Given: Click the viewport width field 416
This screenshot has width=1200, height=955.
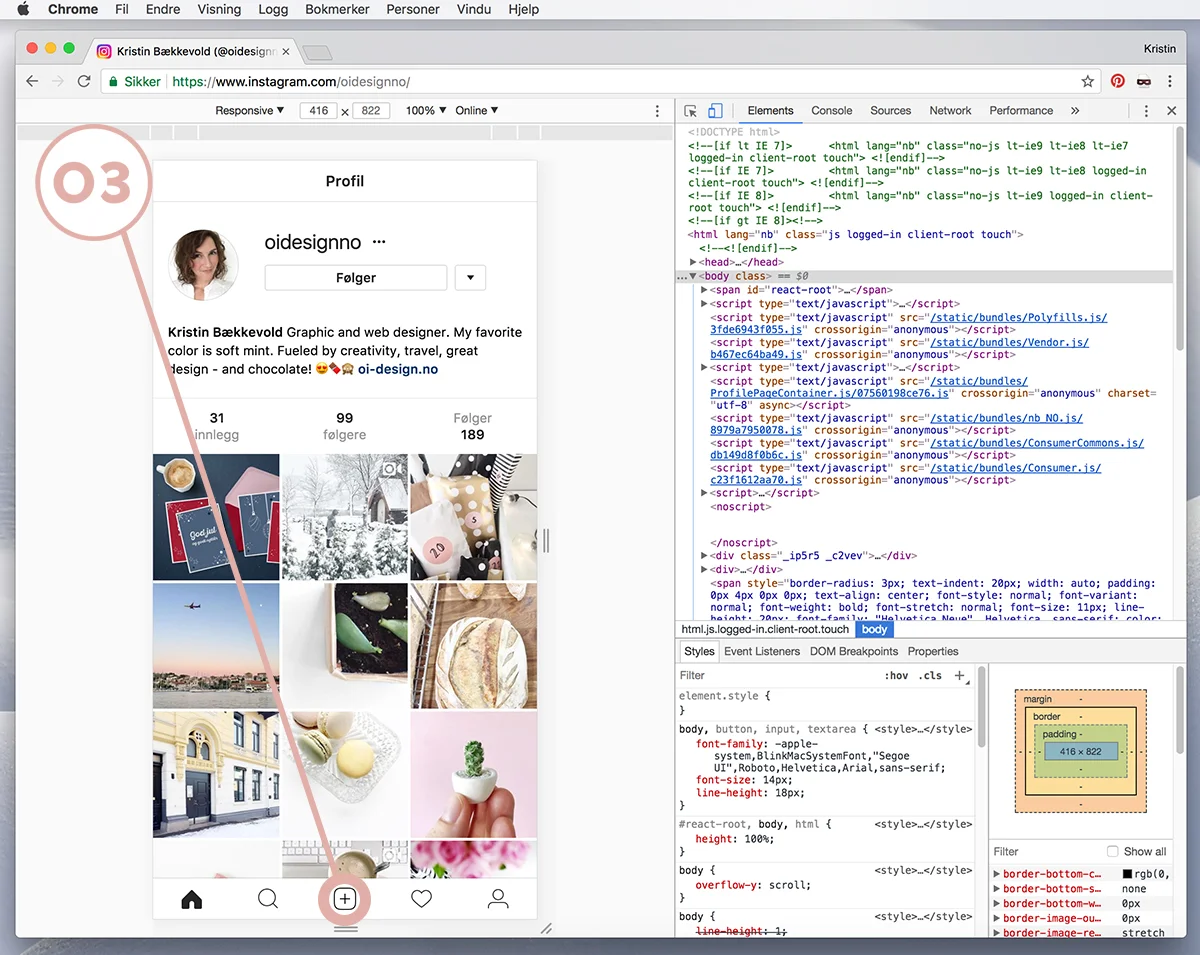Looking at the screenshot, I should (319, 111).
